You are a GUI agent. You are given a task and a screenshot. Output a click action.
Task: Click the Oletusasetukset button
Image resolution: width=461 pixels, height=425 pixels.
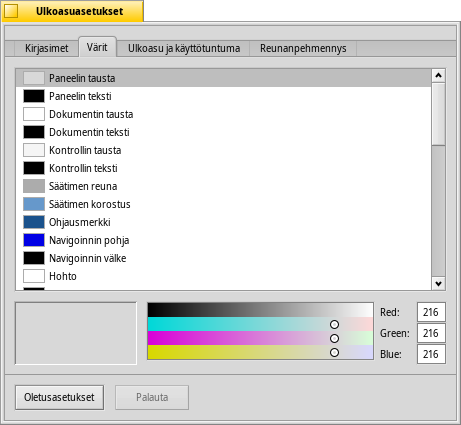pyautogui.click(x=59, y=397)
